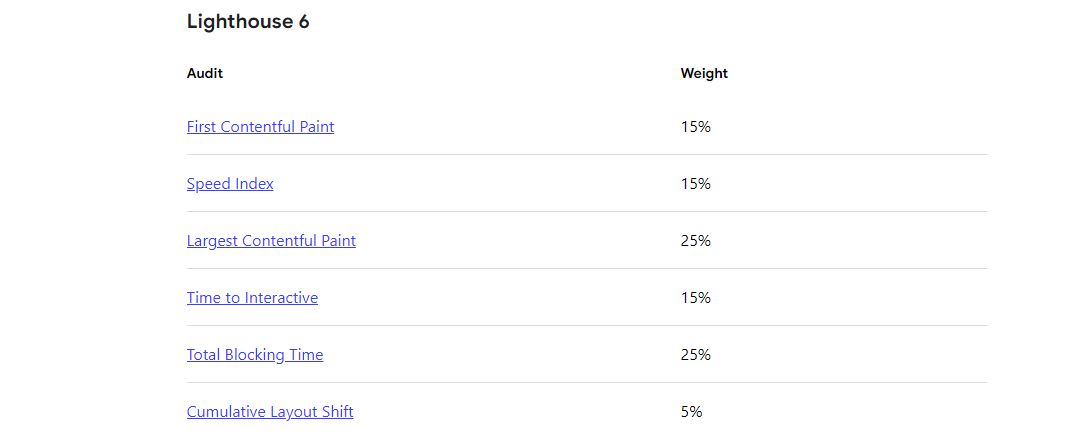Image resolution: width=1087 pixels, height=448 pixels.
Task: Select the 15% weight for First Contentful Paint
Action: pyautogui.click(x=696, y=127)
